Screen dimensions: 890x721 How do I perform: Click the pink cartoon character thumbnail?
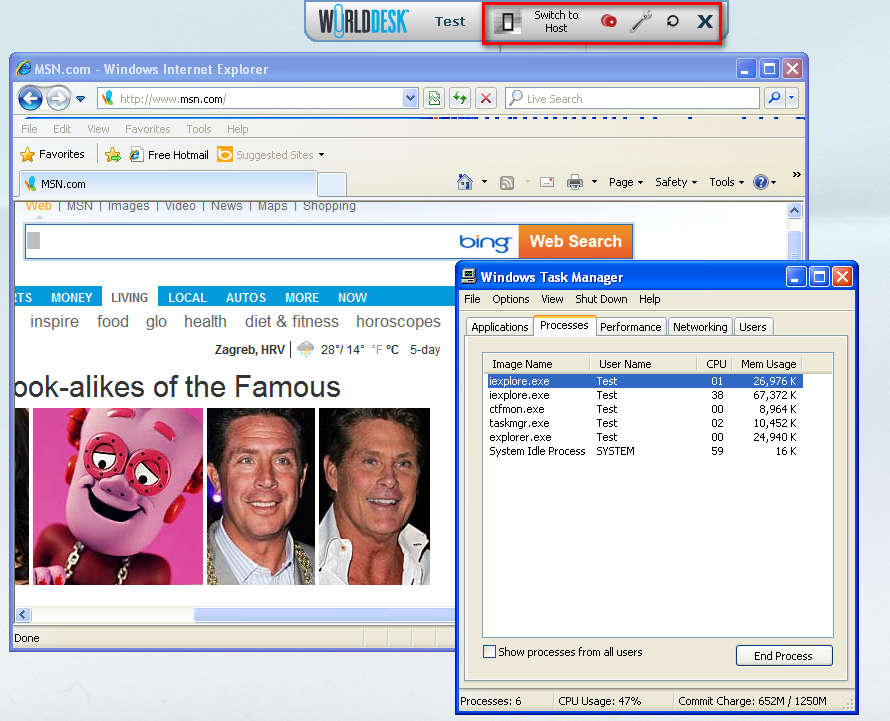118,496
